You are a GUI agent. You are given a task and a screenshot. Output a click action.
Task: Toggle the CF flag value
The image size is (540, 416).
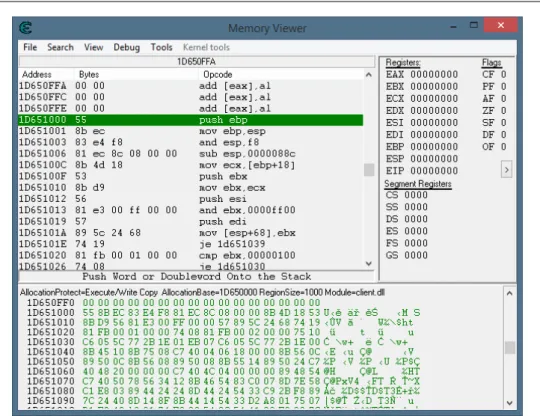point(503,74)
